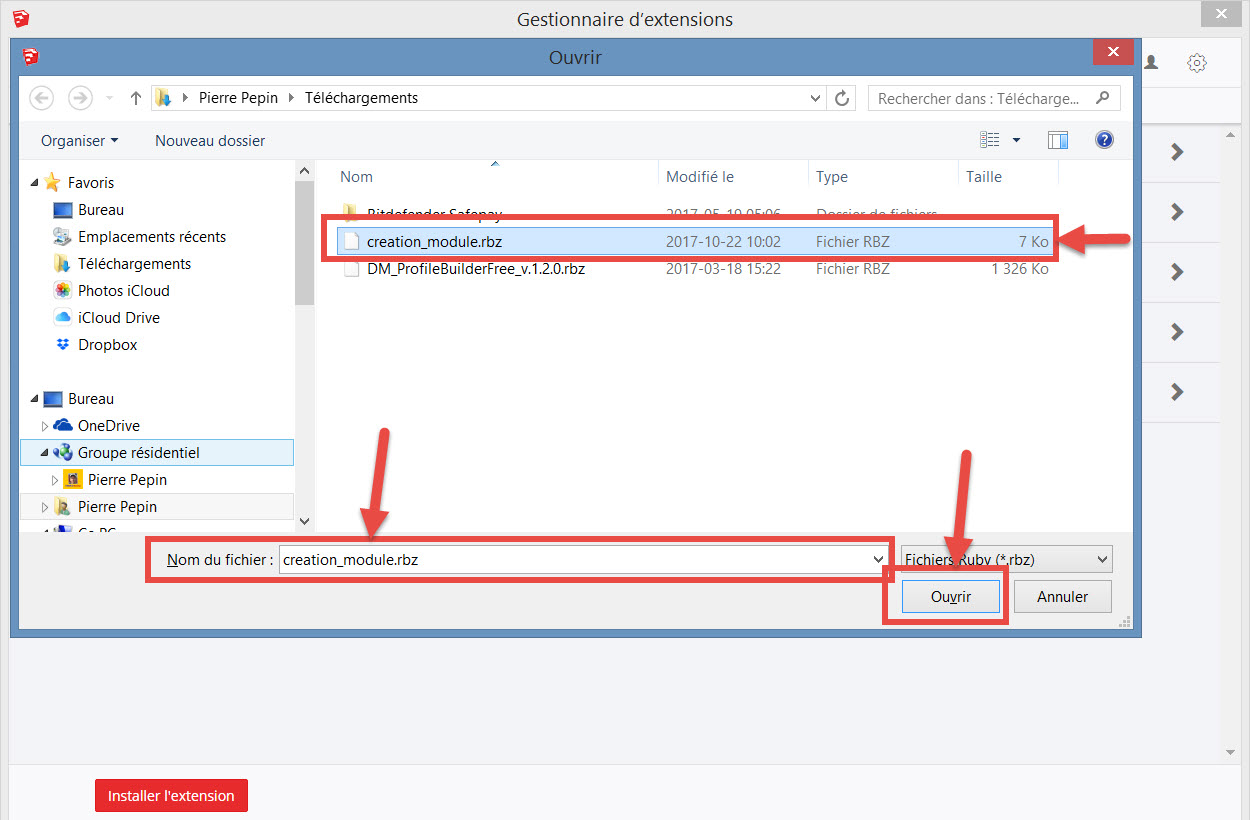Image resolution: width=1250 pixels, height=820 pixels.
Task: Expand the OneDrive tree node
Action: click(x=45, y=426)
